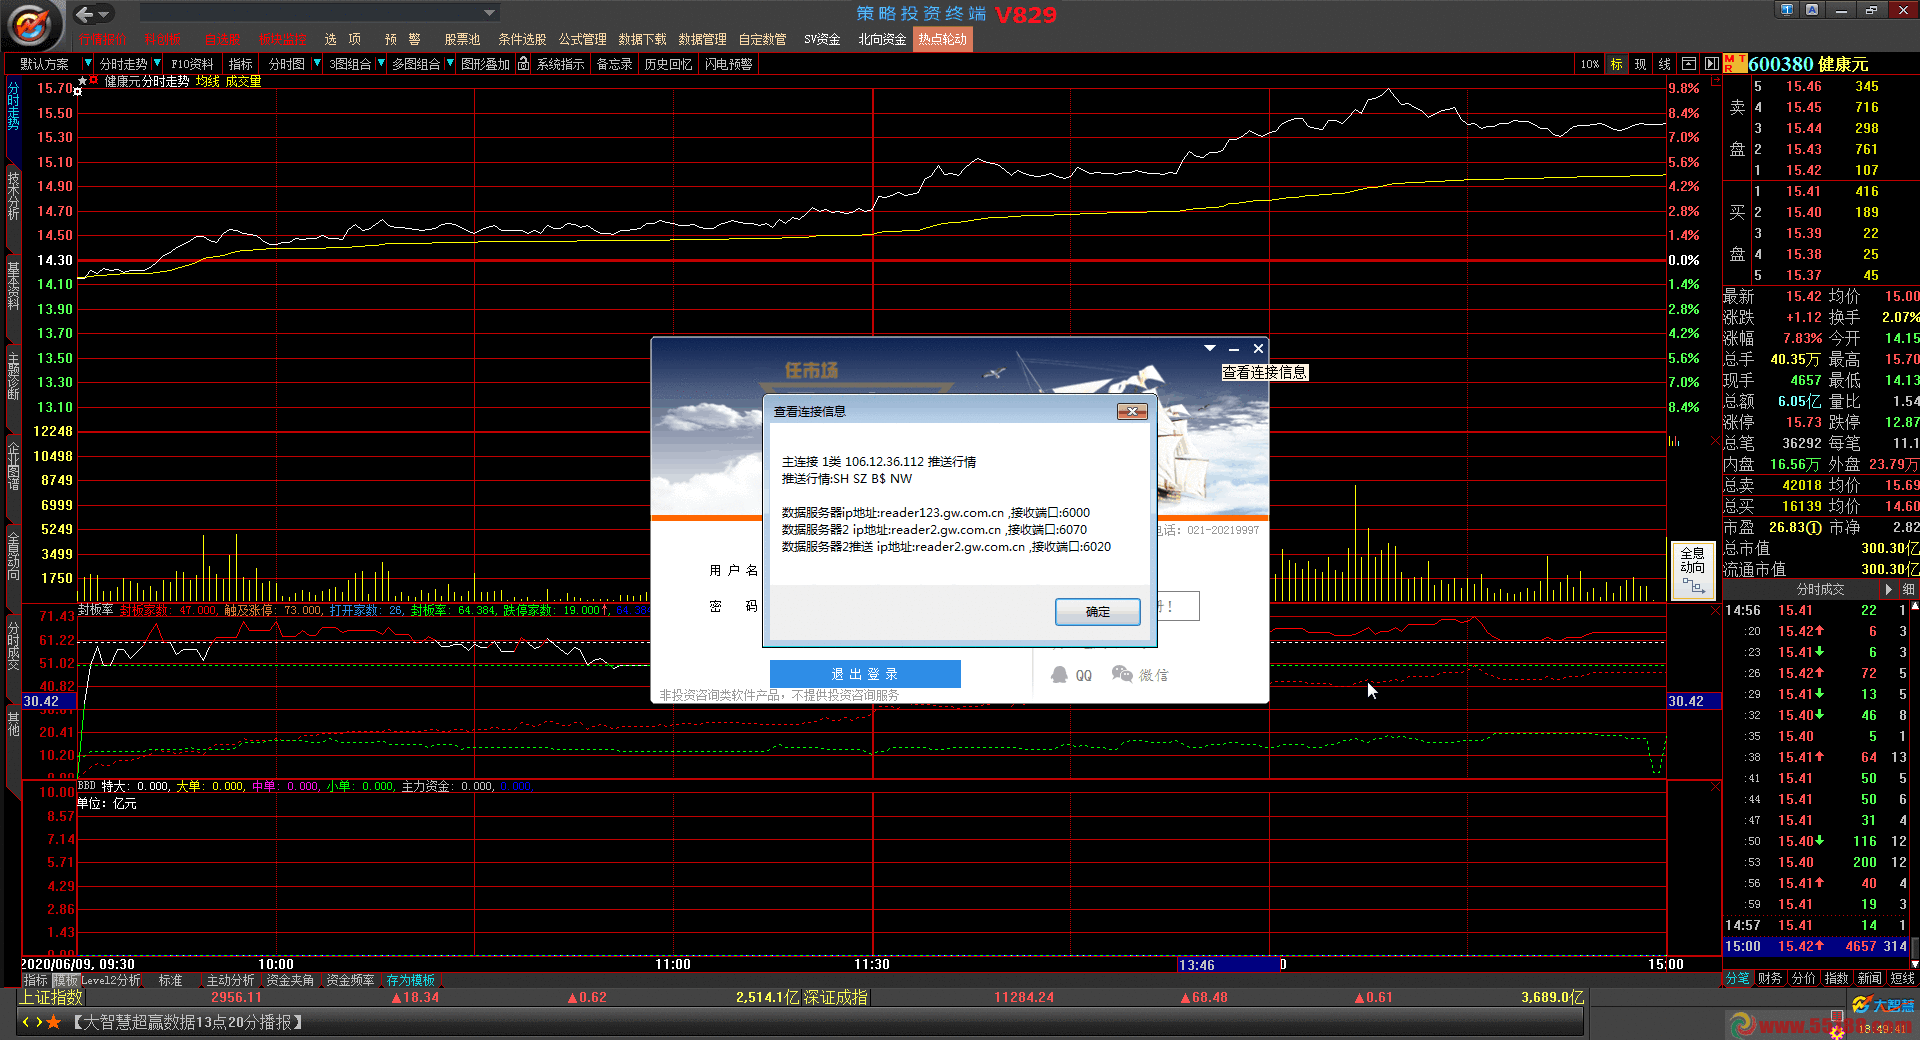Click the white gear icon near 15.70
Screen dimensions: 1920x1040
coord(78,92)
